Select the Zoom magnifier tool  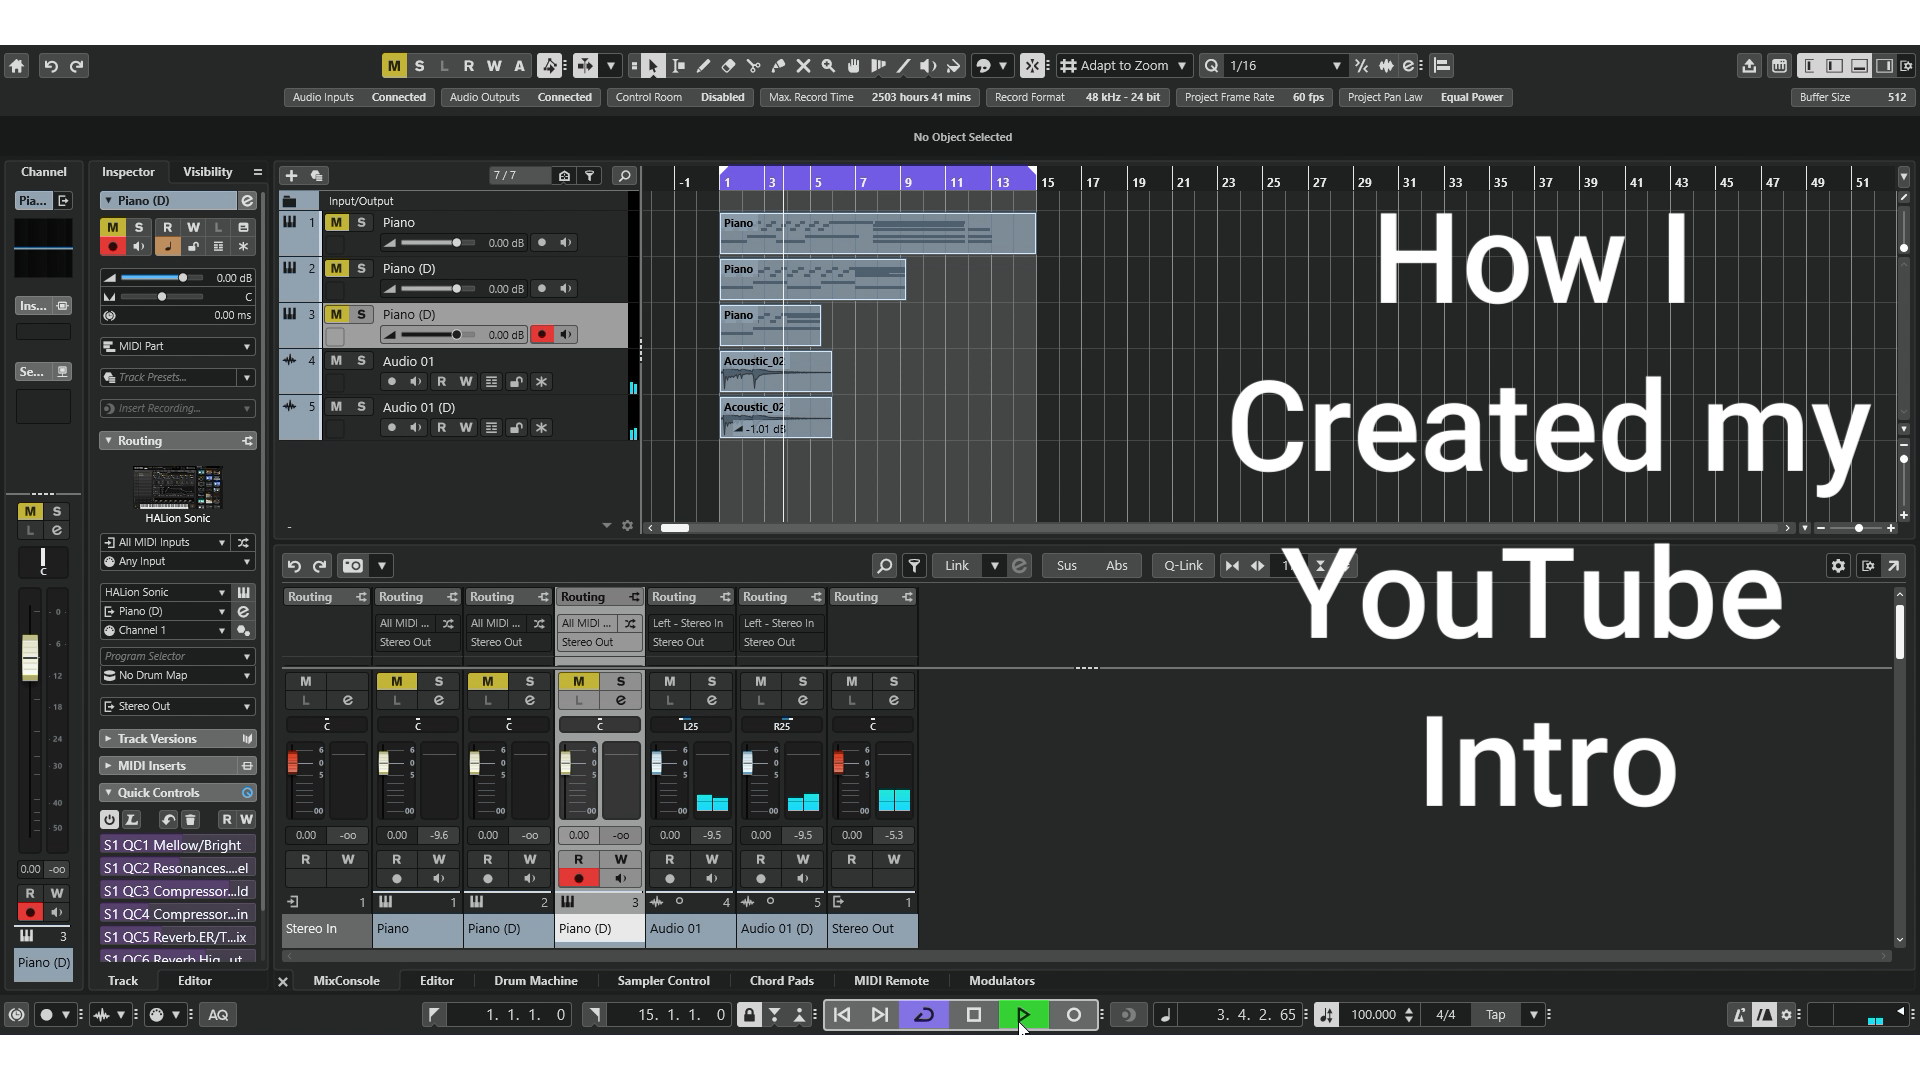click(829, 66)
